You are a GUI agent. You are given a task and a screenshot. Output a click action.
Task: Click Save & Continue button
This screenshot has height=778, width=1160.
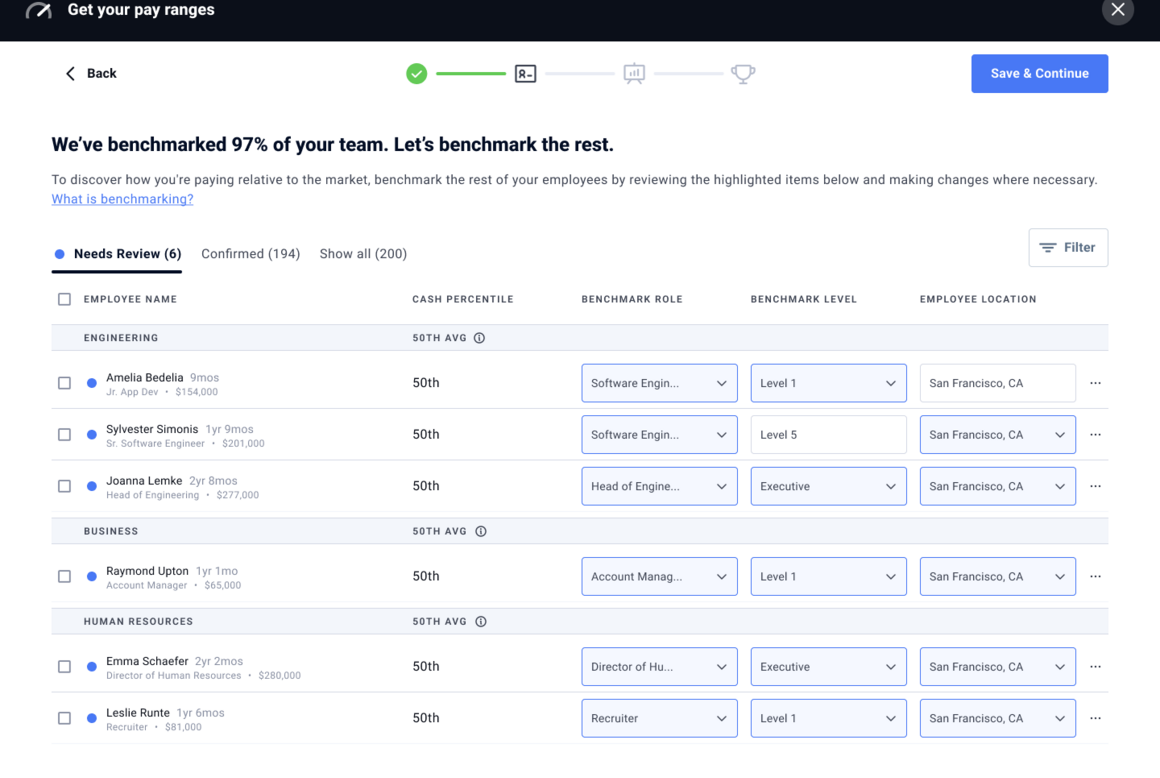[1039, 73]
